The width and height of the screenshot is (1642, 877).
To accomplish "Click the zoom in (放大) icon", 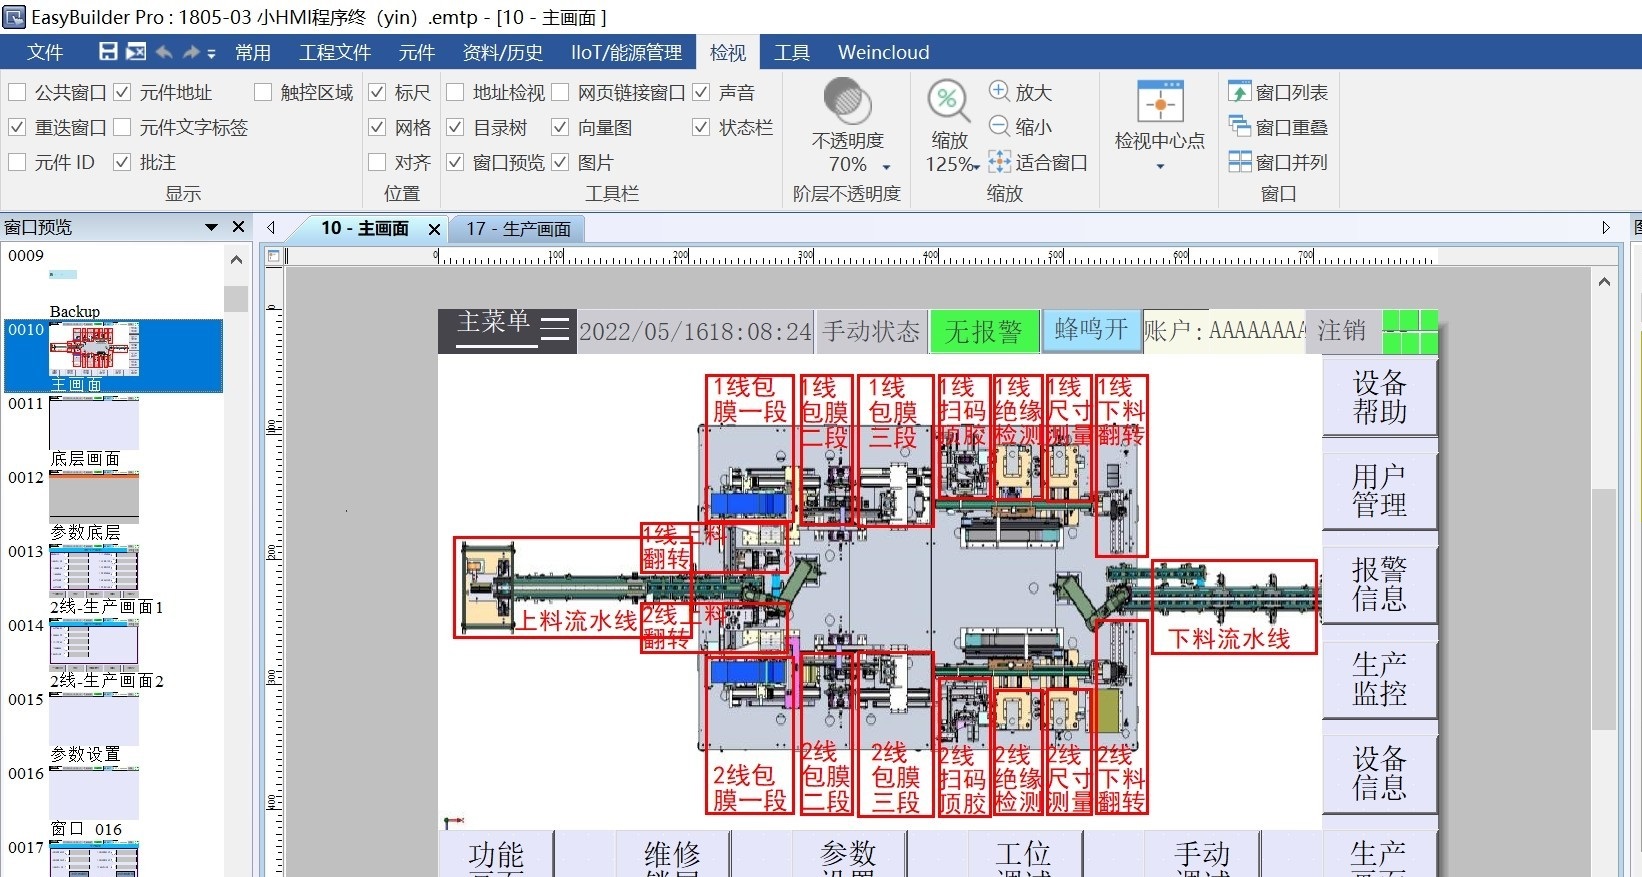I will pyautogui.click(x=999, y=91).
